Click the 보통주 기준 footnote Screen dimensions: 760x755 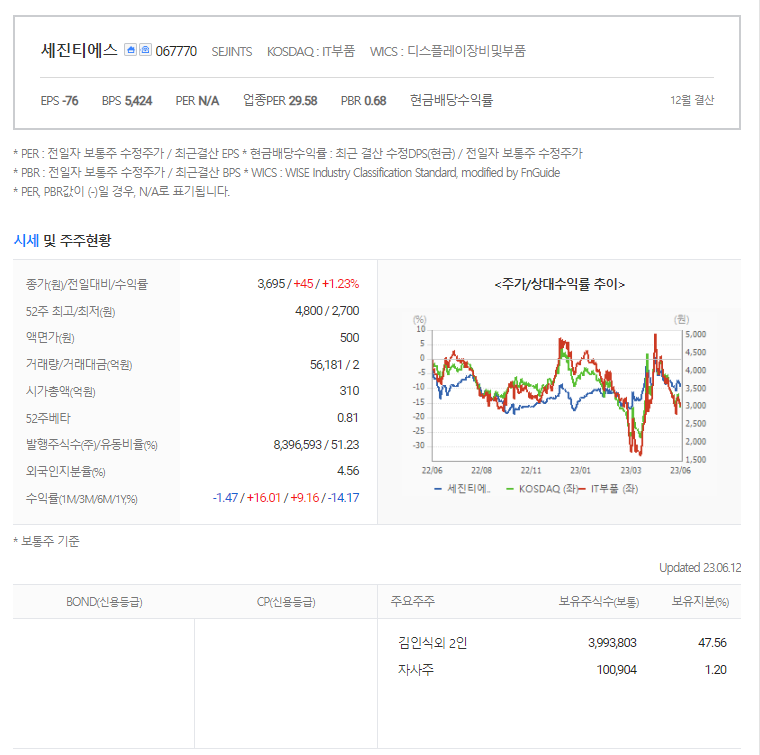[46, 541]
